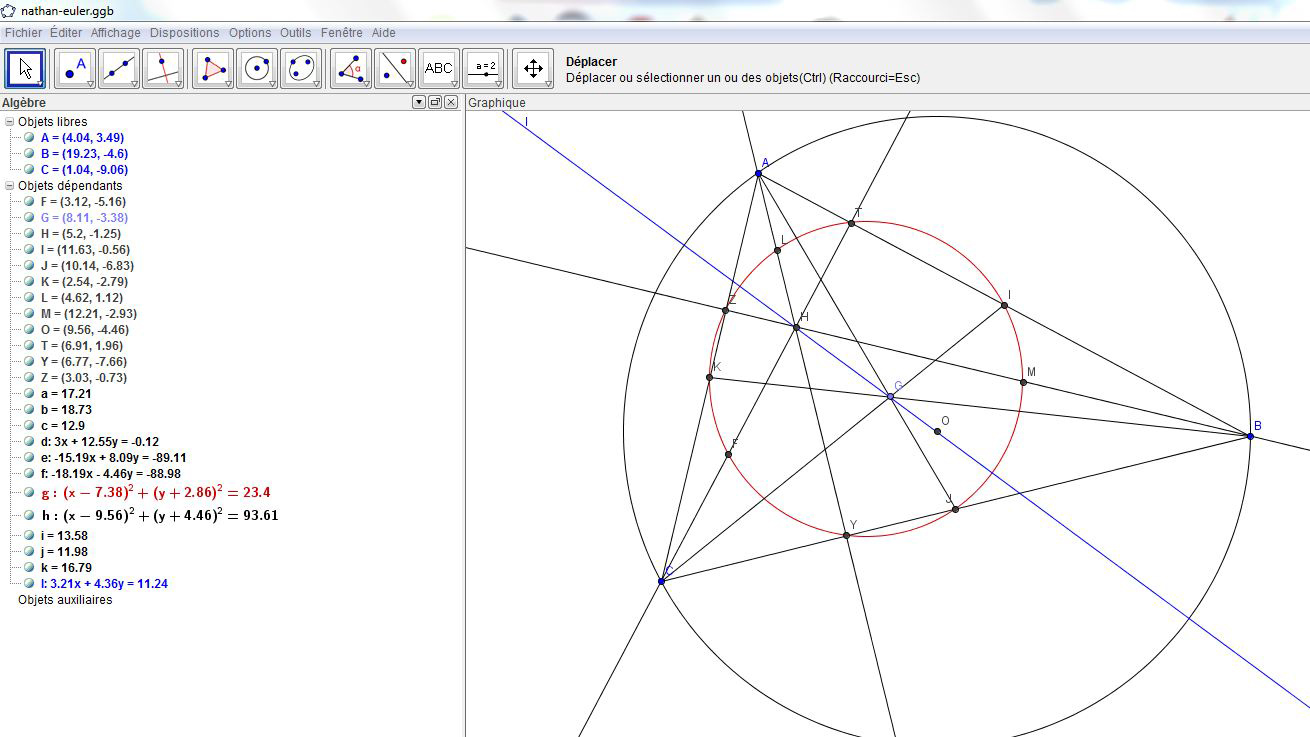This screenshot has height=737, width=1310.
Task: Select the New Point tool
Action: [x=74, y=68]
